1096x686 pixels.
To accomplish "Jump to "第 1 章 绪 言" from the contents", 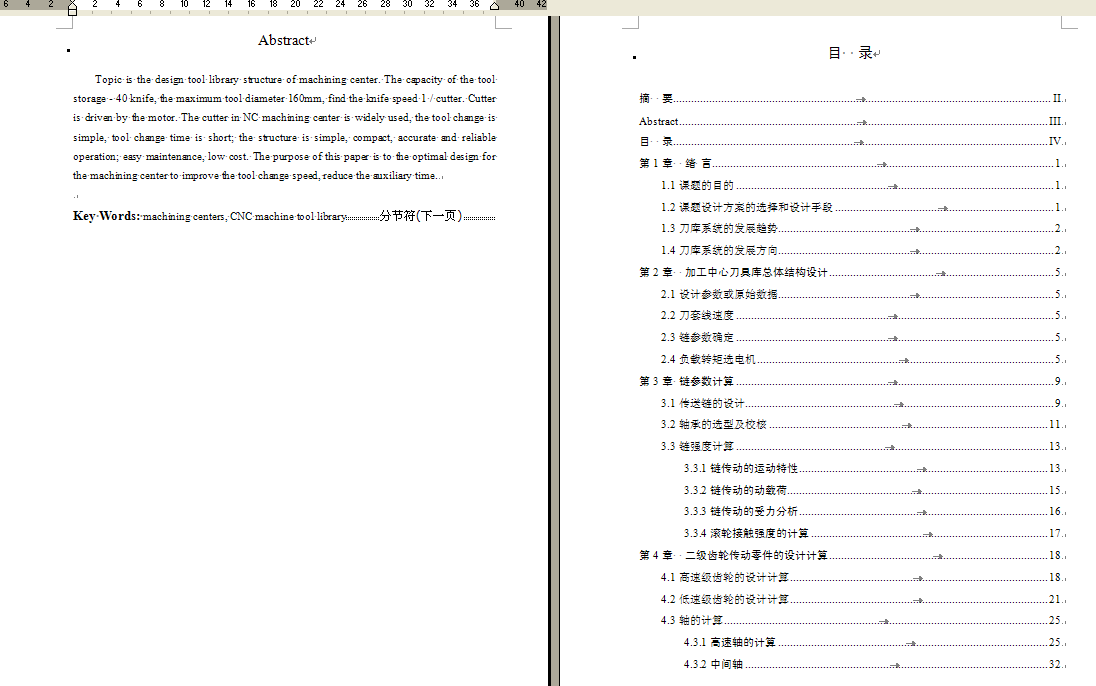I will click(x=851, y=164).
